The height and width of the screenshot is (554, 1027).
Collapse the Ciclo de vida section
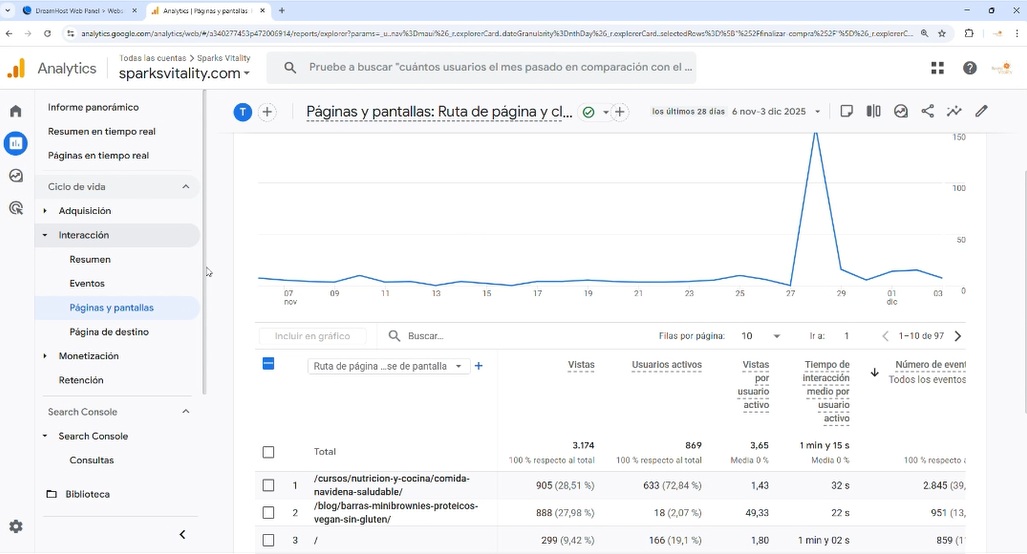click(x=186, y=187)
